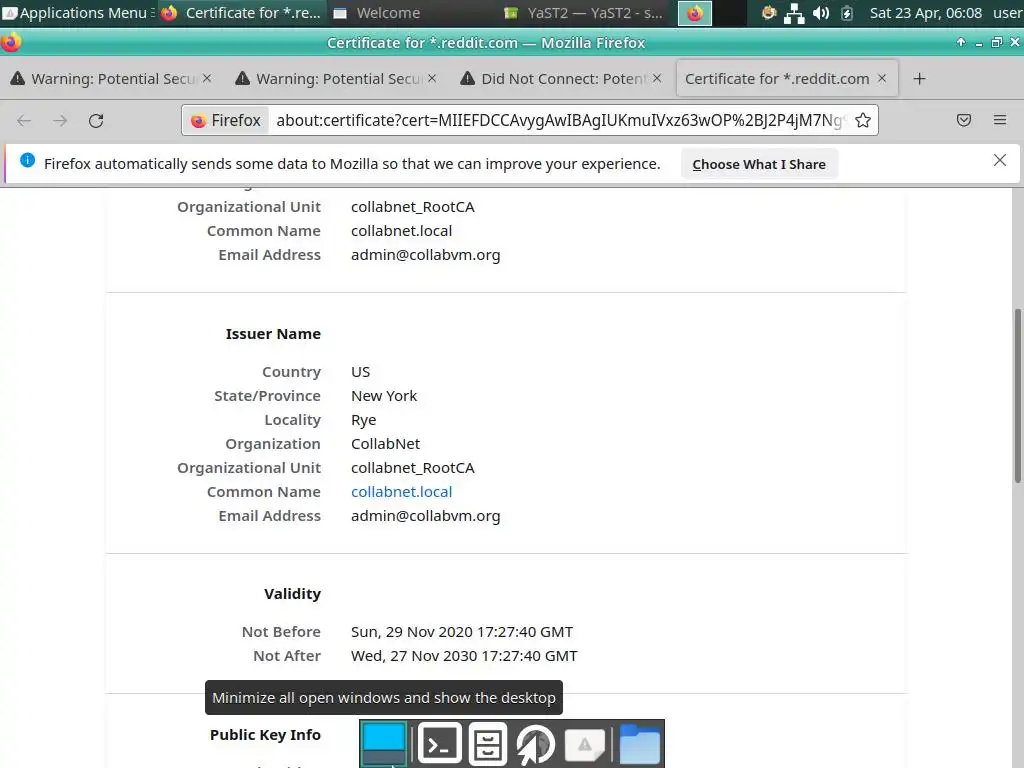Close the first Warning: Potential Security tab
Viewport: 1024px width, 768px height.
point(207,78)
